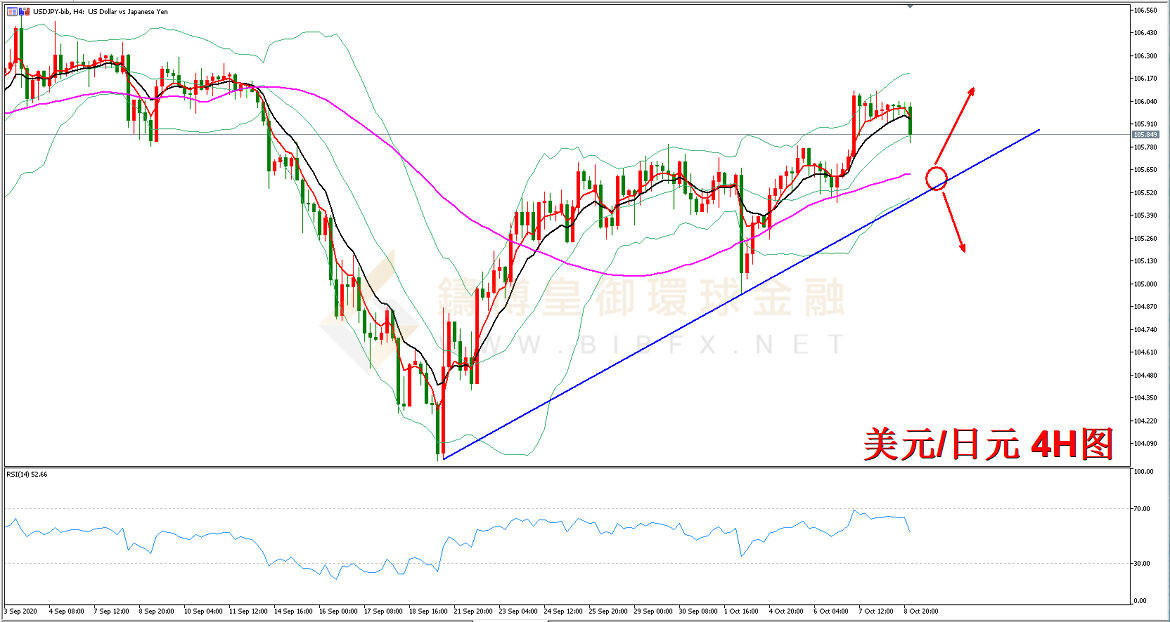The height and width of the screenshot is (622, 1170).
Task: Click the 21 Sep 20:00 time label
Action: [472, 610]
